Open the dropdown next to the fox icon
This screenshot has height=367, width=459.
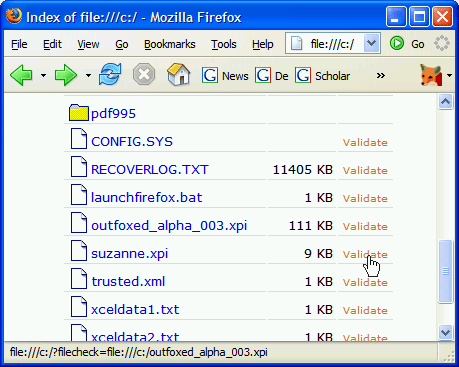coord(449,76)
